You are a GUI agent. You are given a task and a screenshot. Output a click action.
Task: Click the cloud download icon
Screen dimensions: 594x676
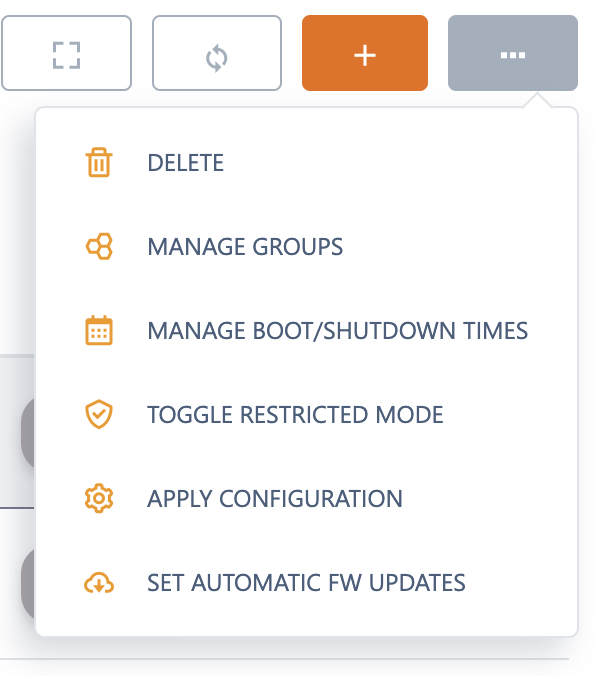(x=99, y=583)
